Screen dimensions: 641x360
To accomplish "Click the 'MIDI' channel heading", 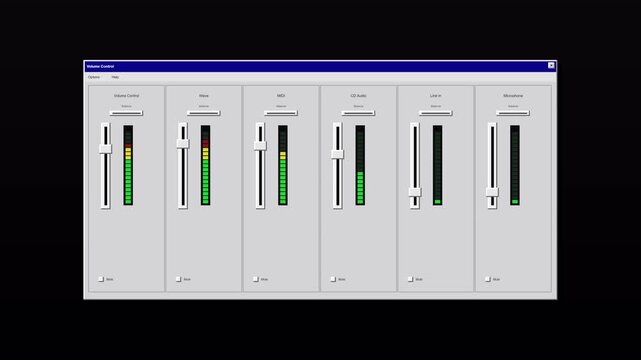I will (281, 96).
